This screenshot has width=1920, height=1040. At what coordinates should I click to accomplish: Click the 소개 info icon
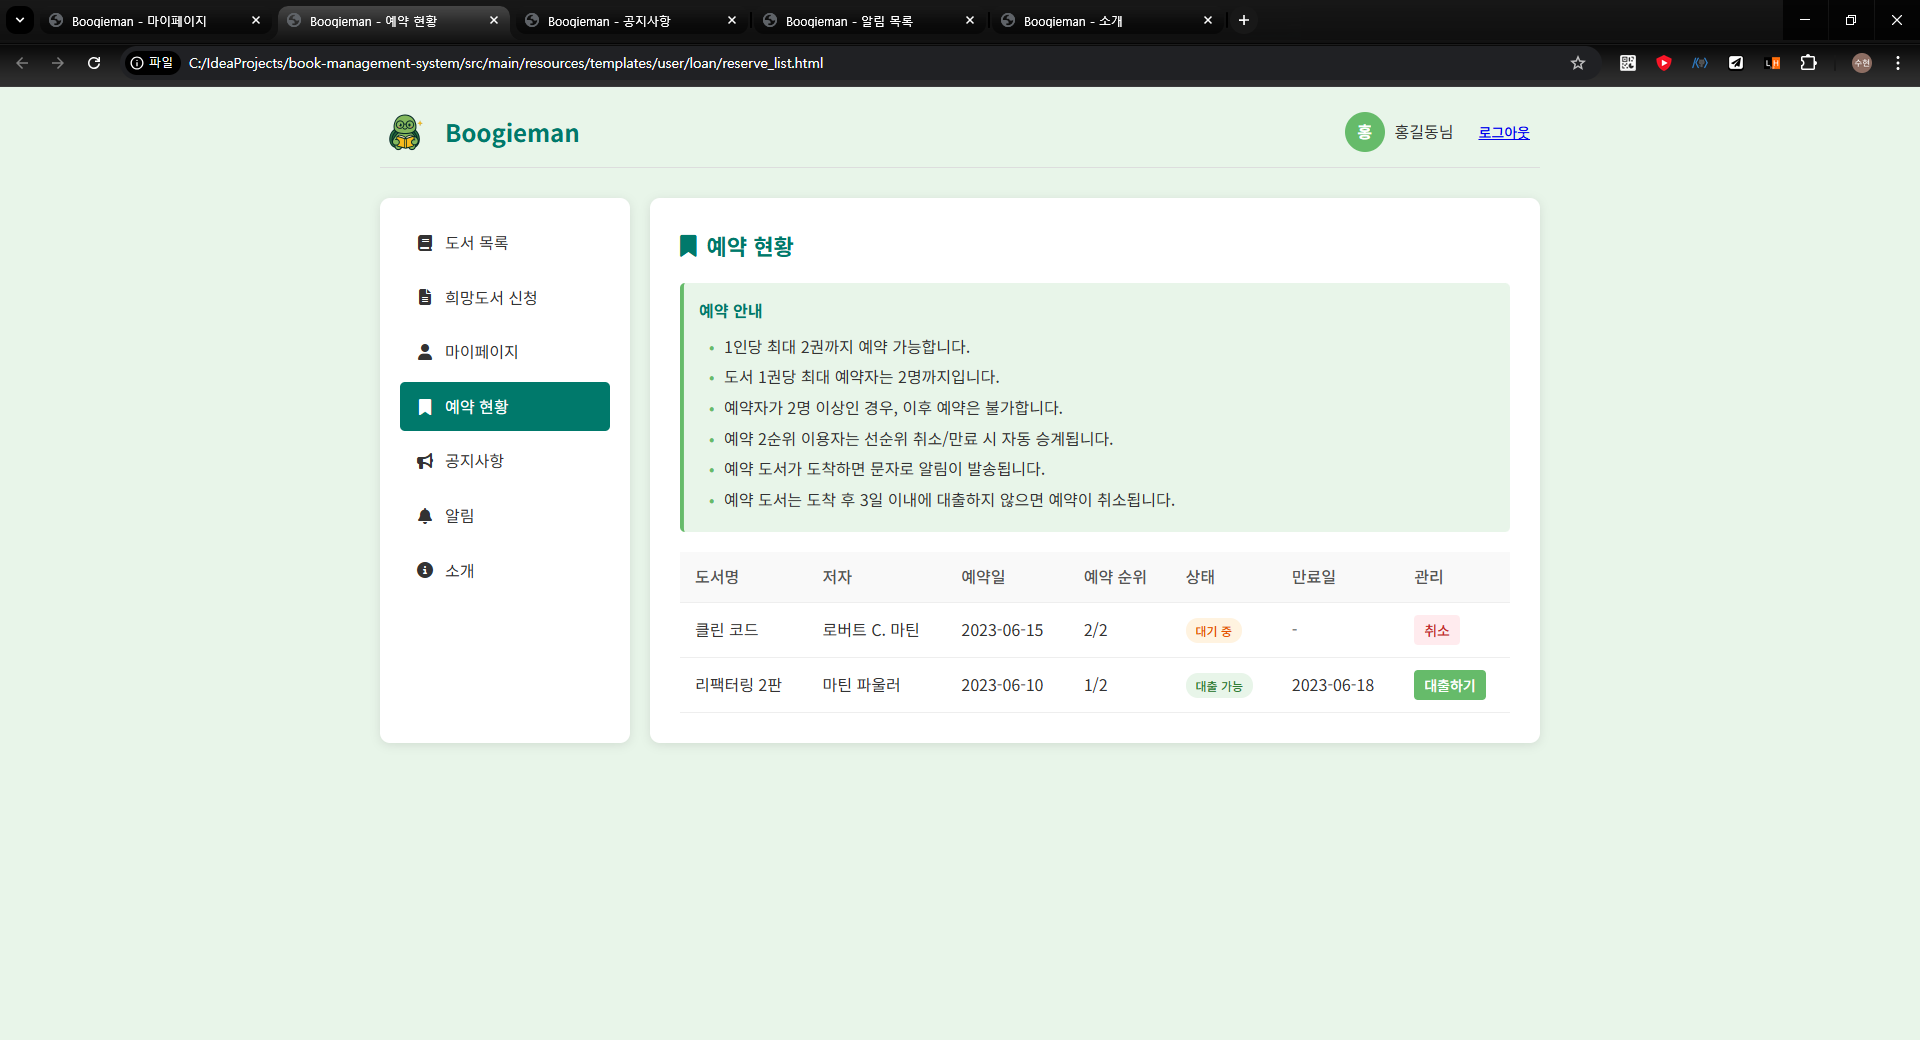[x=425, y=570]
